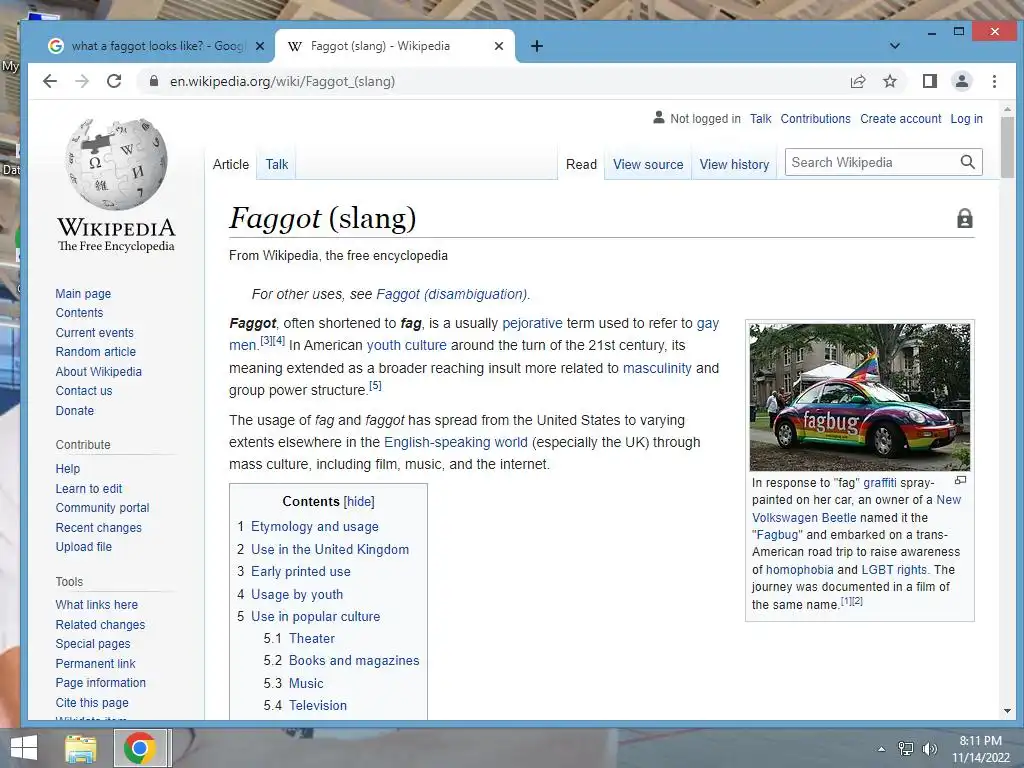Click the page protection lock icon

[965, 218]
